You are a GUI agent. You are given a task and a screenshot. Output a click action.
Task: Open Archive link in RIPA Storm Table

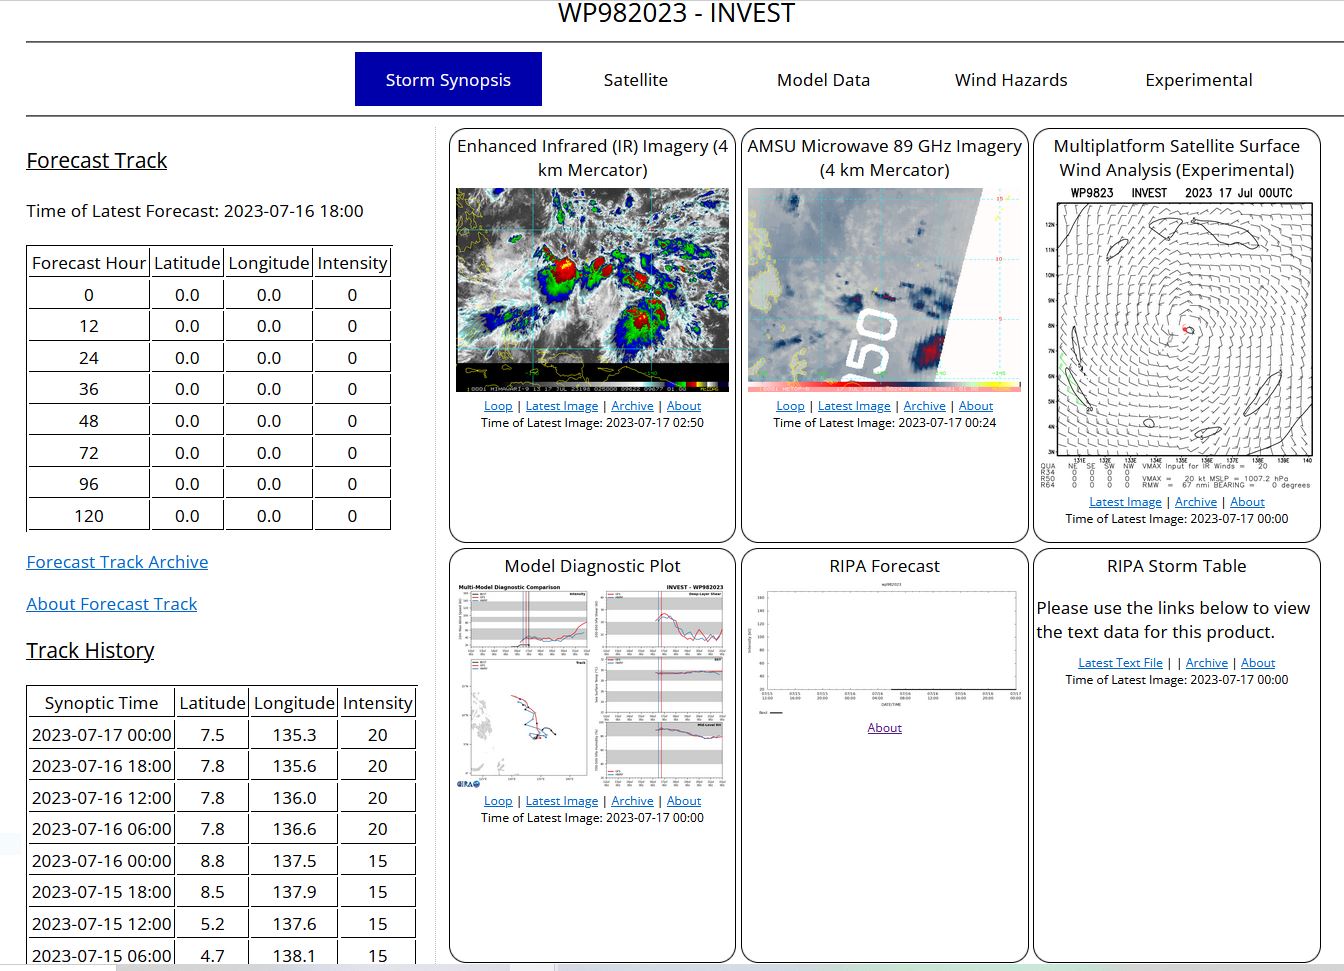pyautogui.click(x=1207, y=663)
